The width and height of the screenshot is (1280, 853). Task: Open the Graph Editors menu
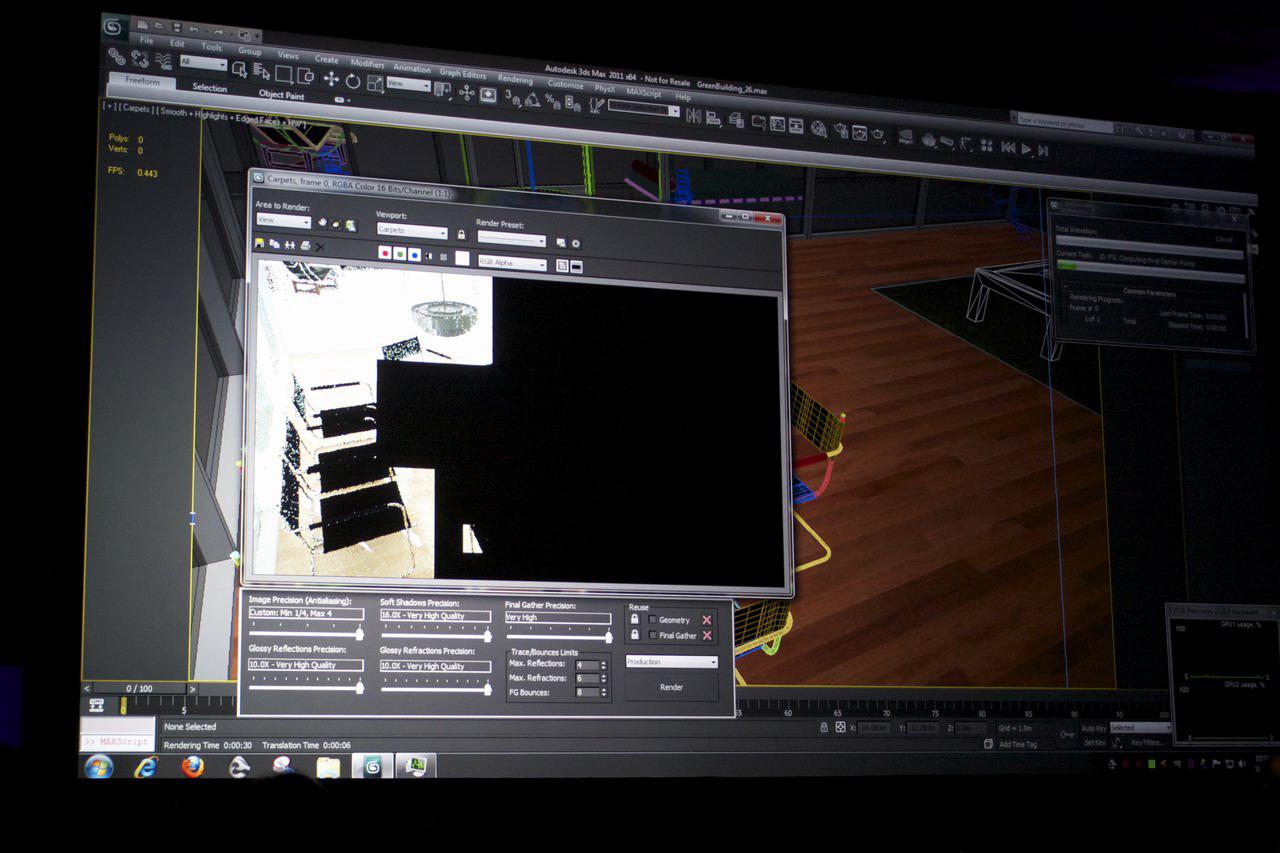tap(462, 73)
